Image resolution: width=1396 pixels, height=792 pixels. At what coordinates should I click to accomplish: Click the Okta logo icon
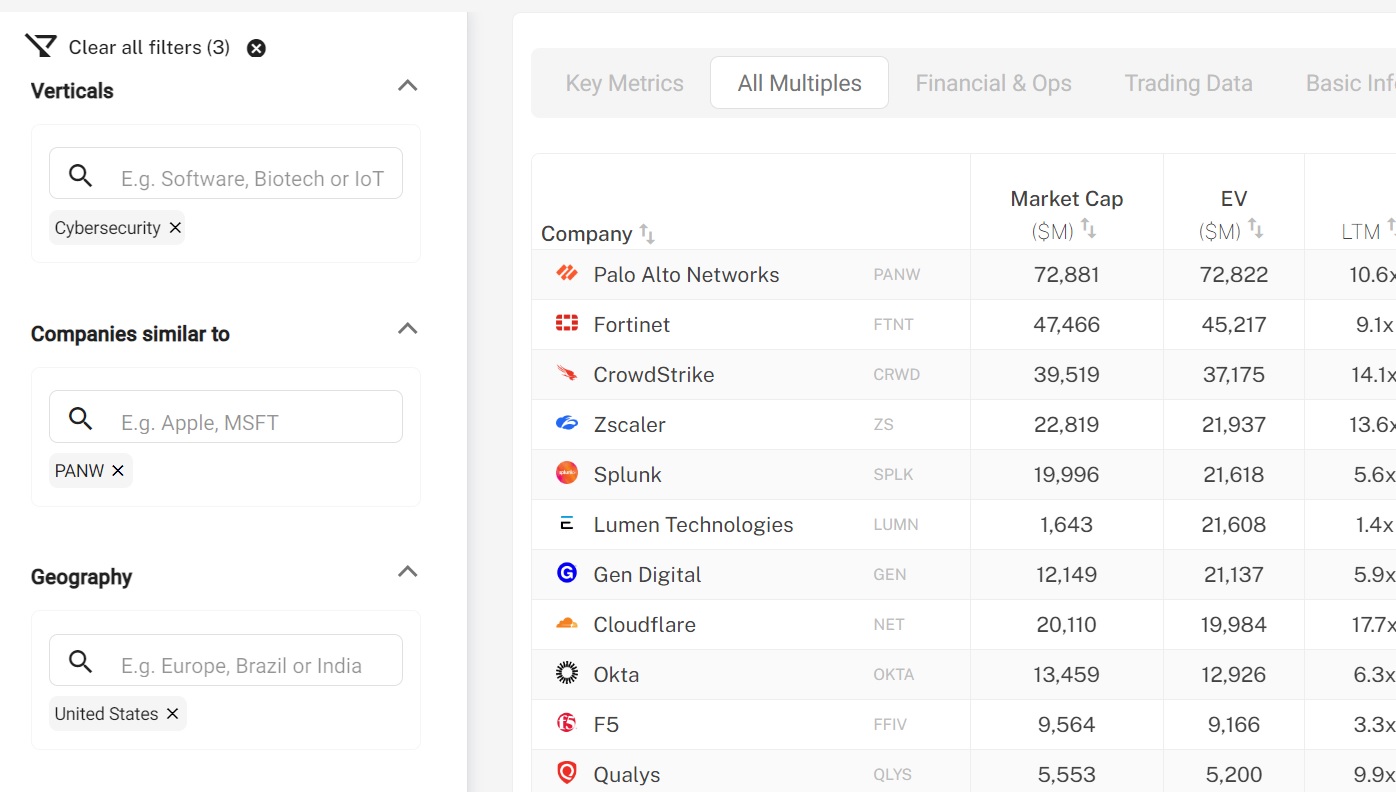567,673
